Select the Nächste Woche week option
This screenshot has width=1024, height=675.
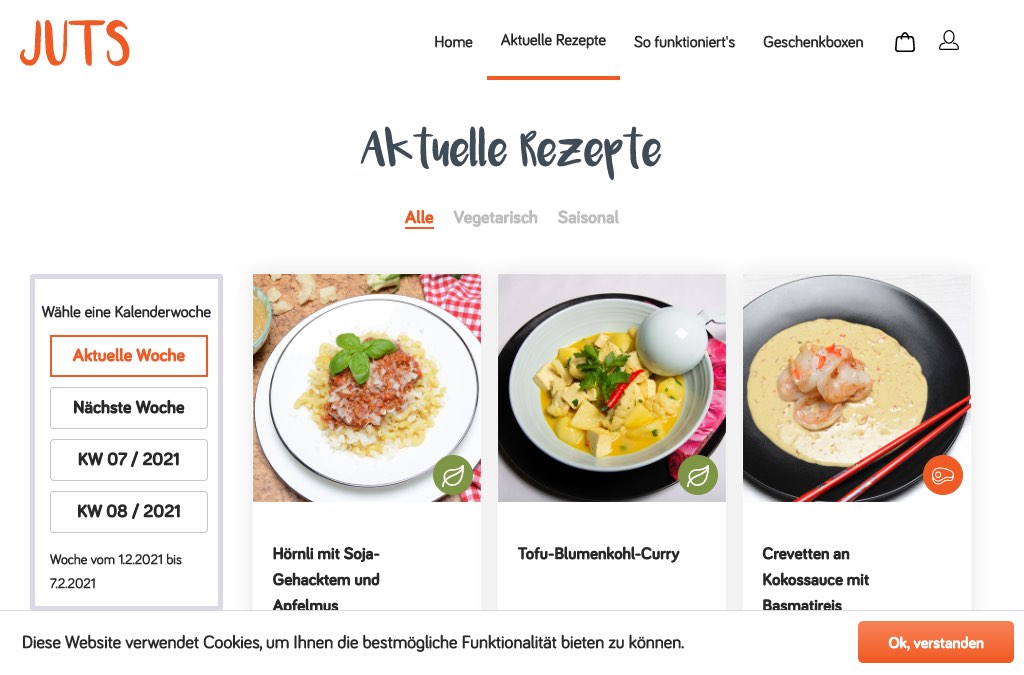tap(129, 408)
